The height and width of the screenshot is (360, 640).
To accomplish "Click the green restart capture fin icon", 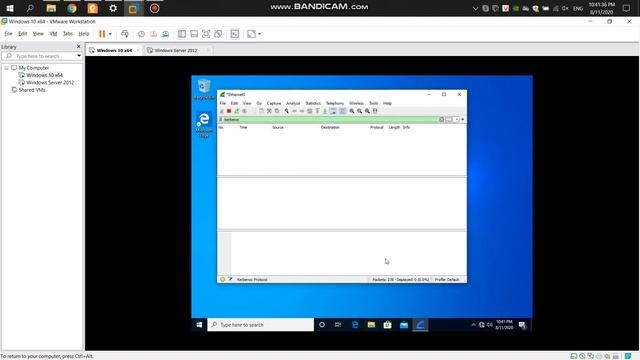I will point(237,111).
